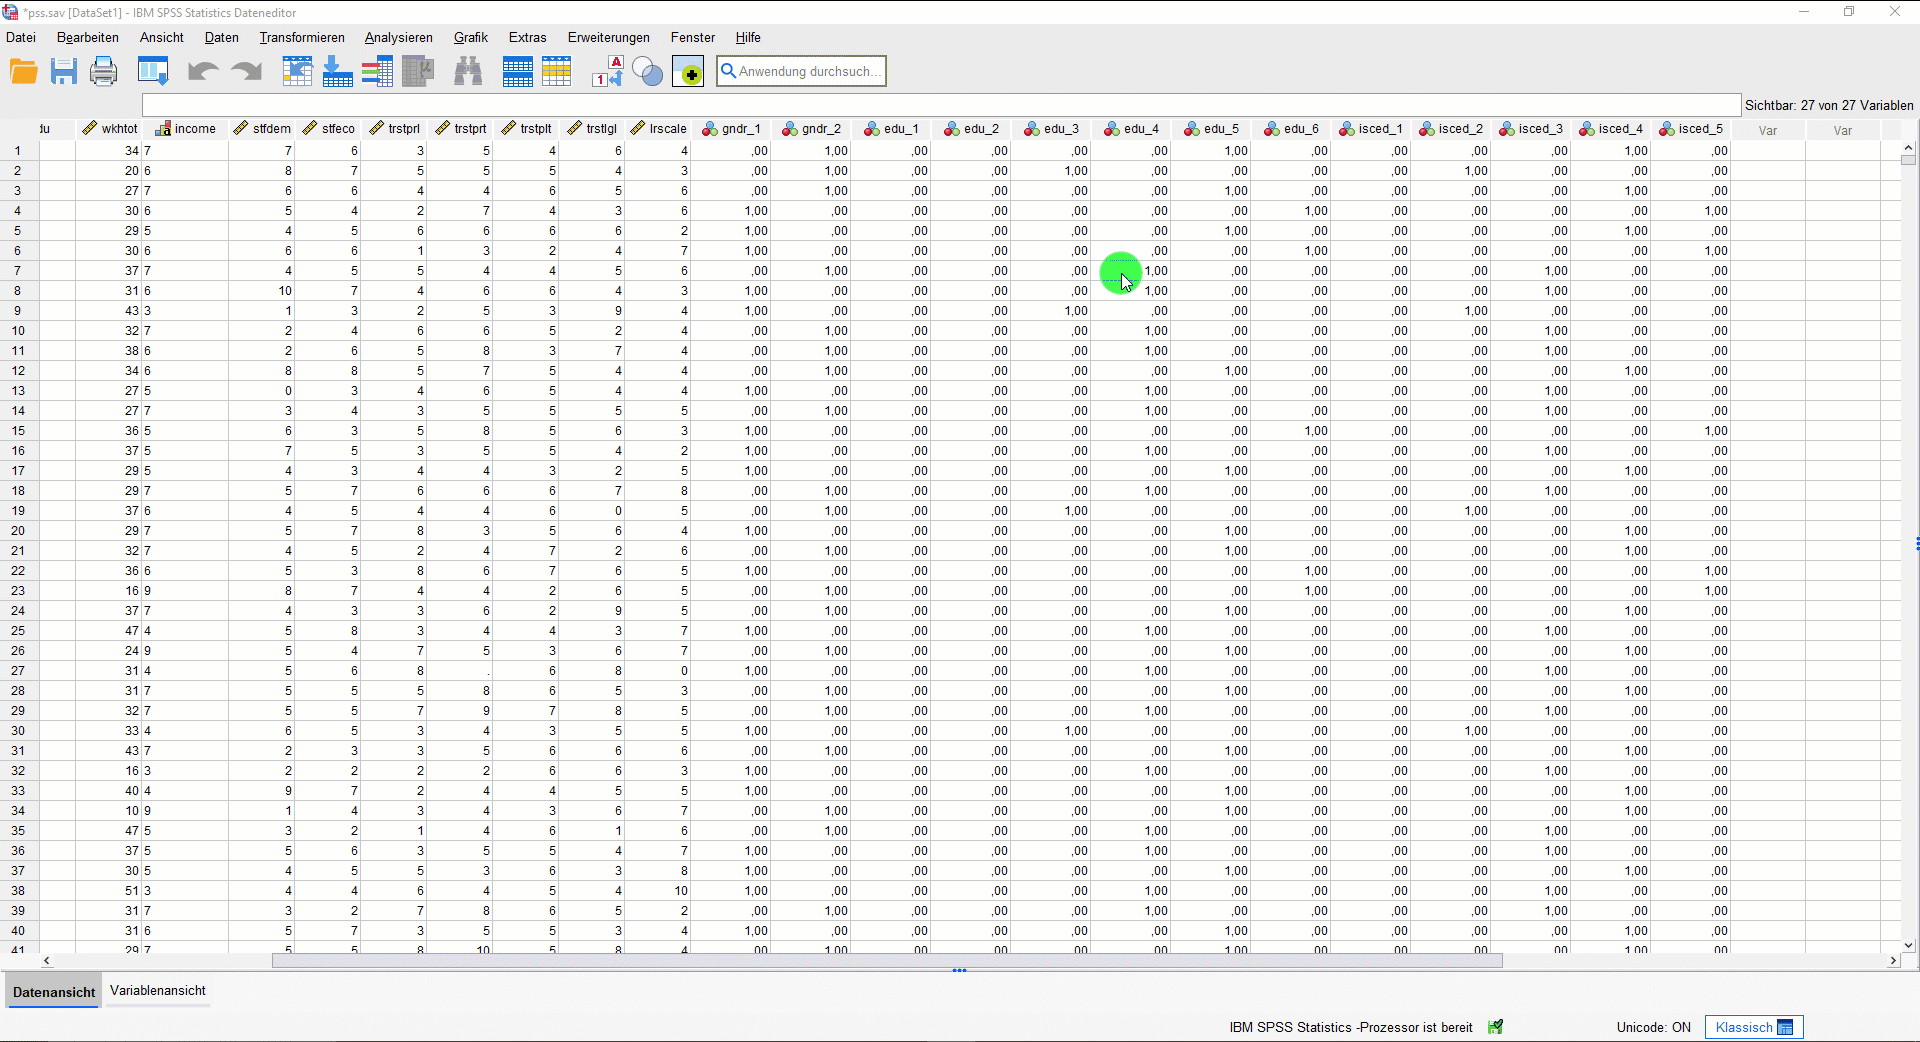Screen dimensions: 1920x1042
Task: Select the wkhtot column header
Action: click(110, 129)
